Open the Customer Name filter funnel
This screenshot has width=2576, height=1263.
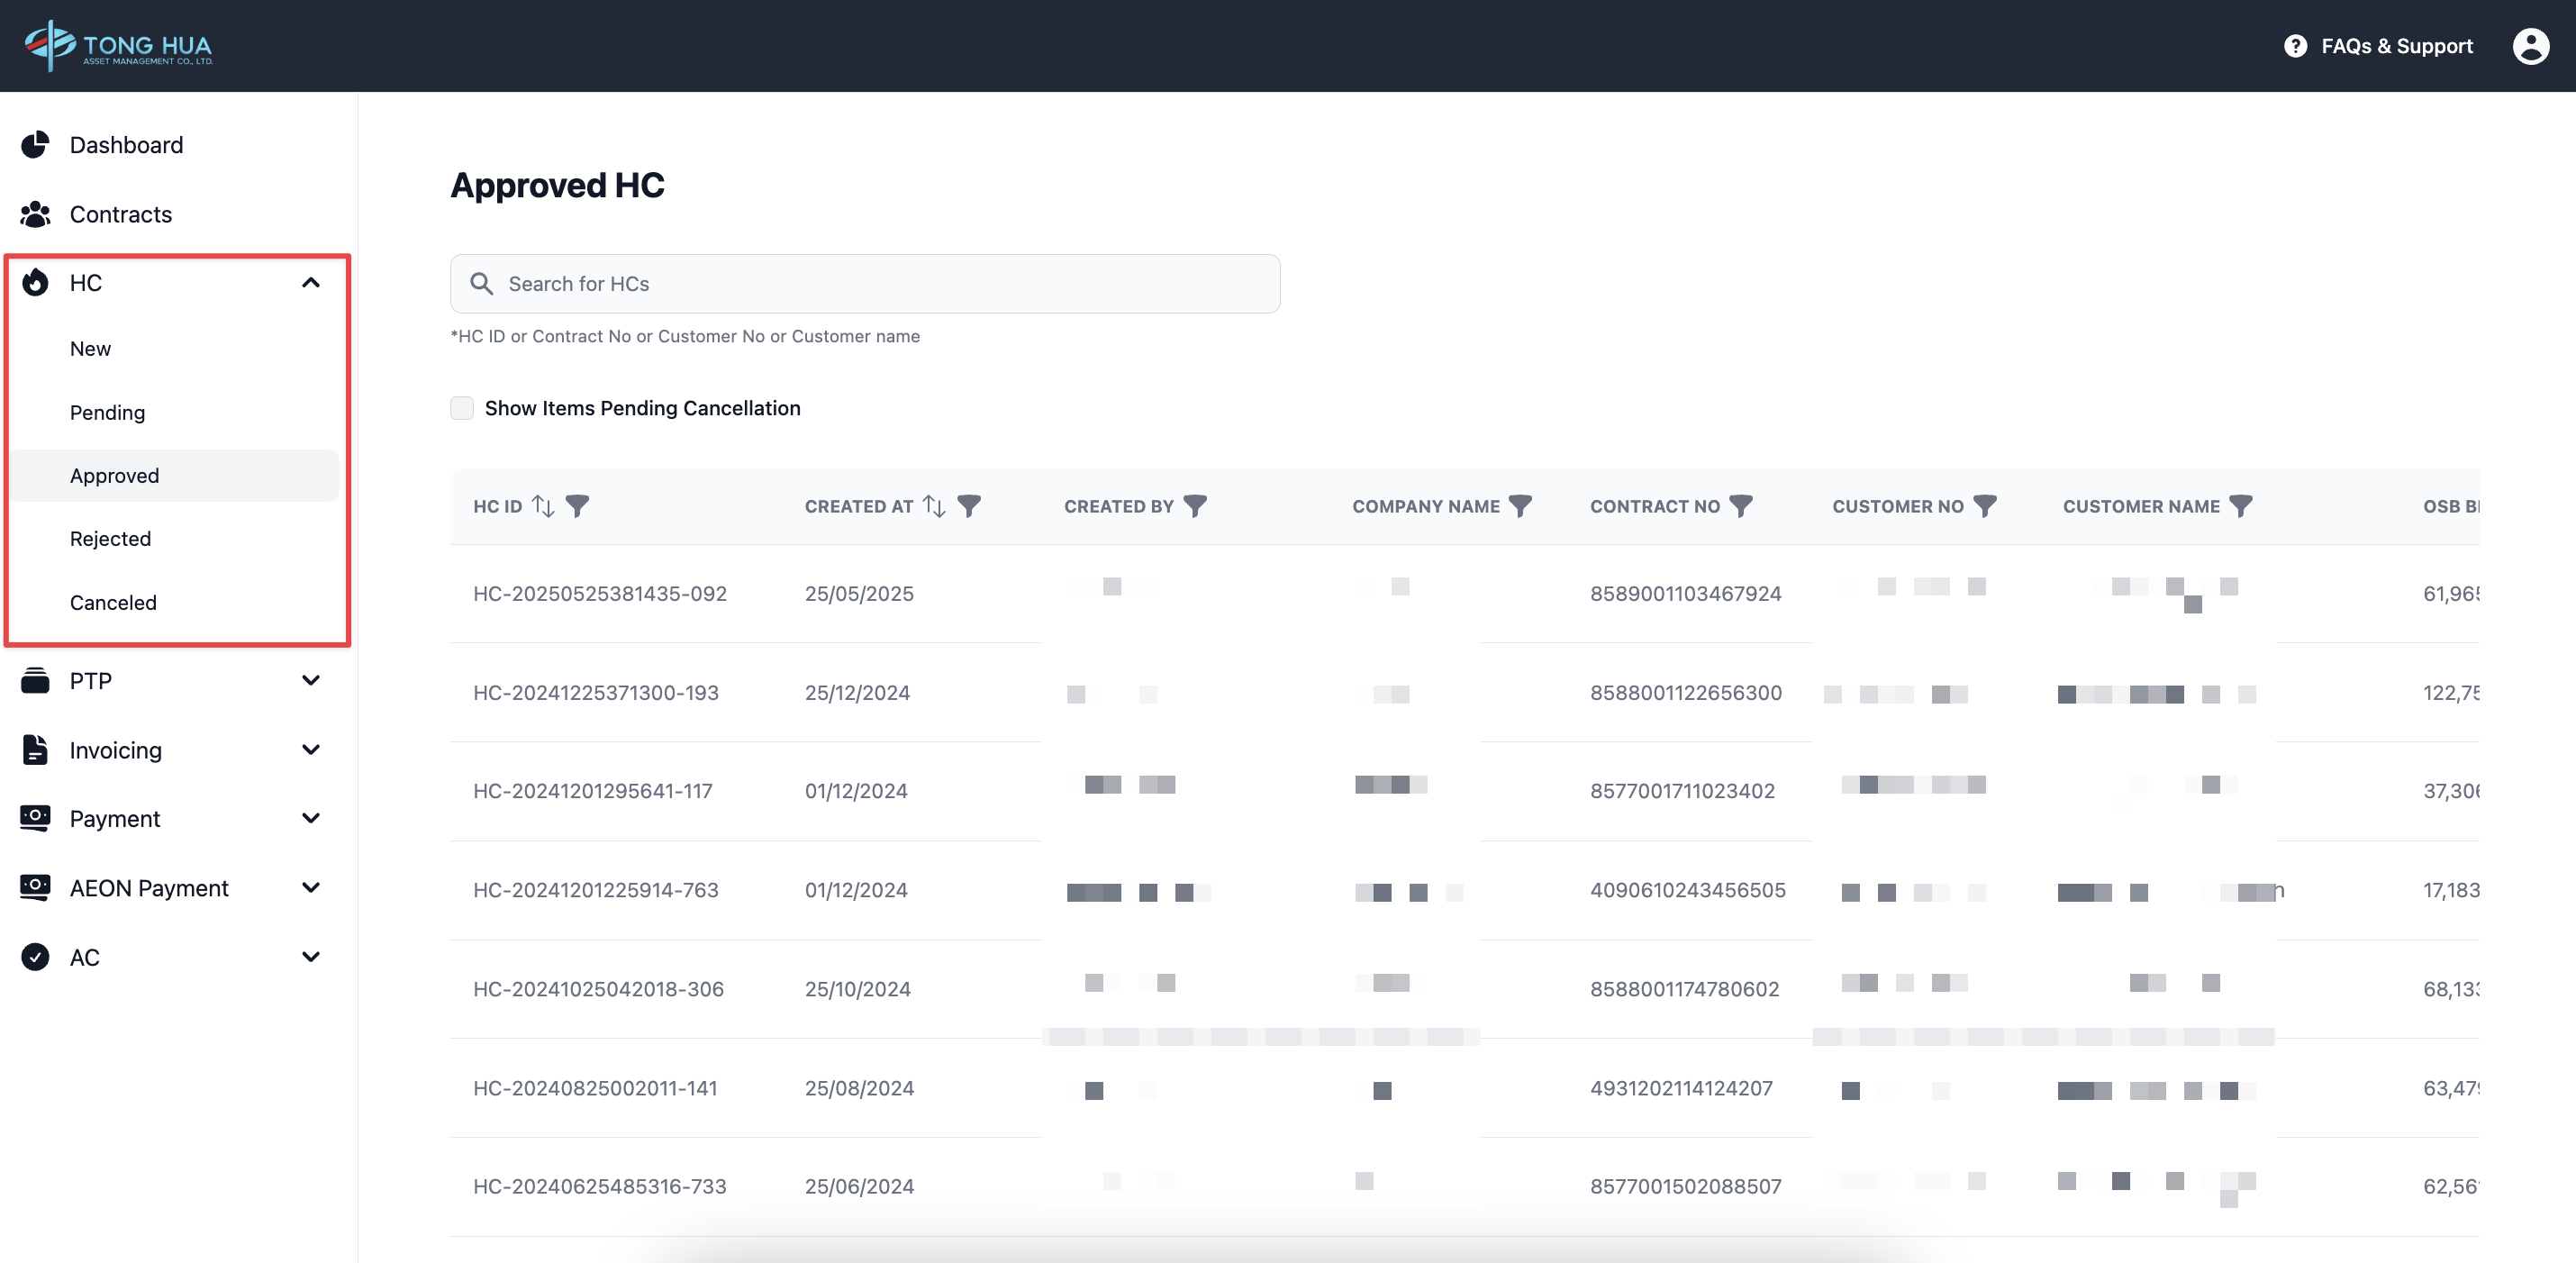click(2241, 506)
